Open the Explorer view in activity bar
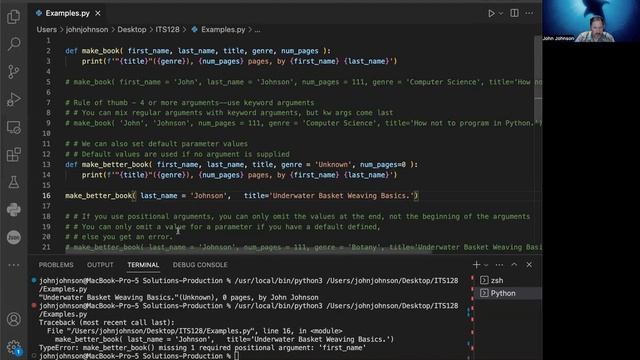The width and height of the screenshot is (640, 360). tap(13, 17)
